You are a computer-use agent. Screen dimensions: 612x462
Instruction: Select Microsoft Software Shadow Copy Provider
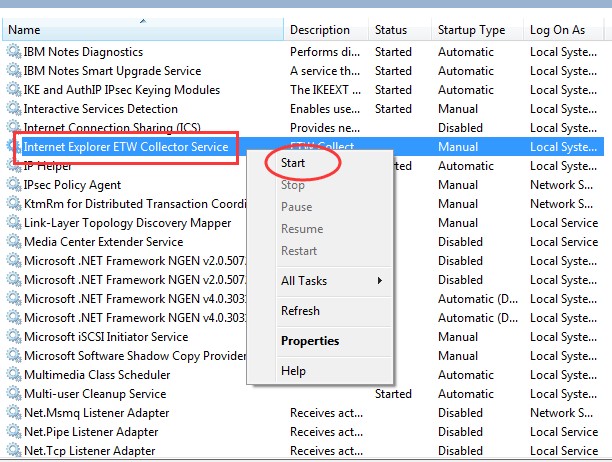[x=135, y=356]
